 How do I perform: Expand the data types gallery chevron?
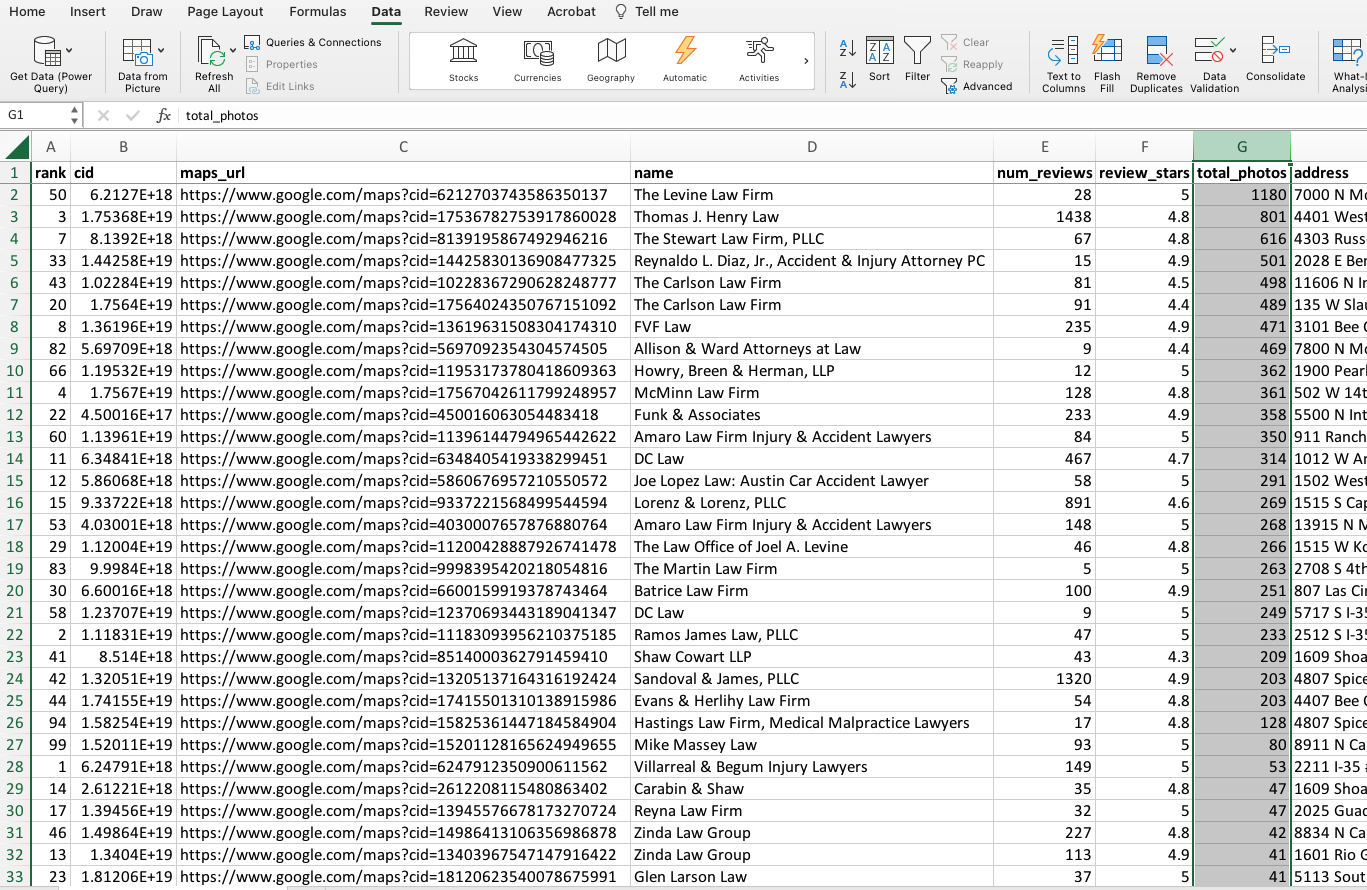click(x=806, y=61)
